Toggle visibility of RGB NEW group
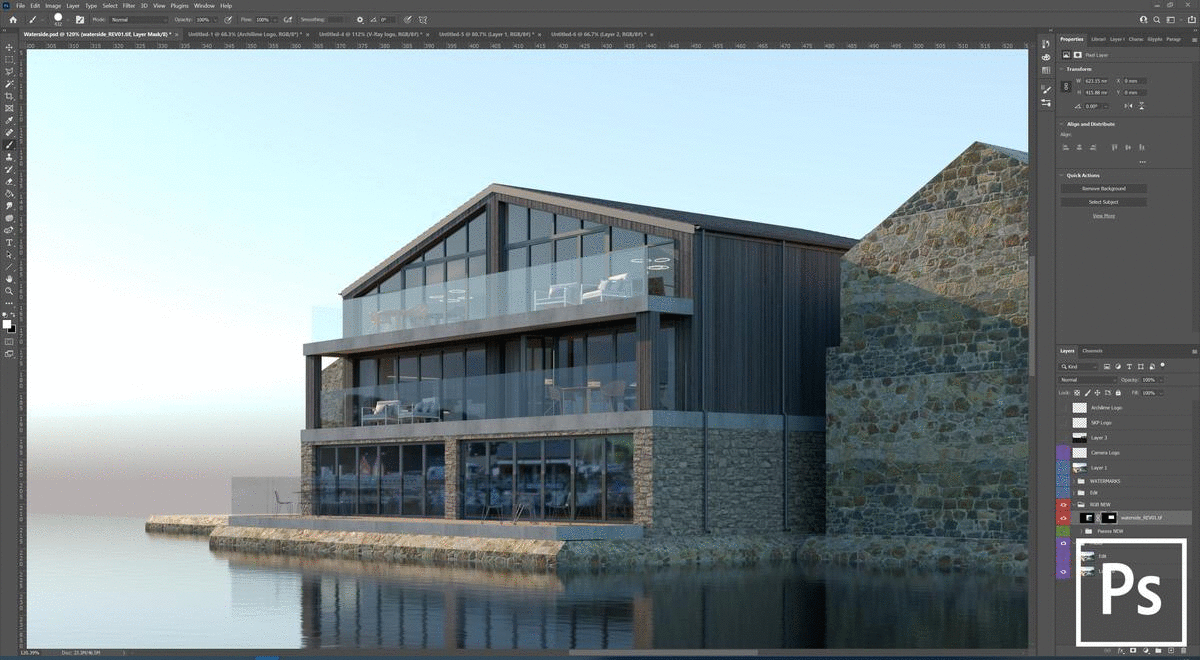Screen dimensions: 1200x660 point(1064,505)
